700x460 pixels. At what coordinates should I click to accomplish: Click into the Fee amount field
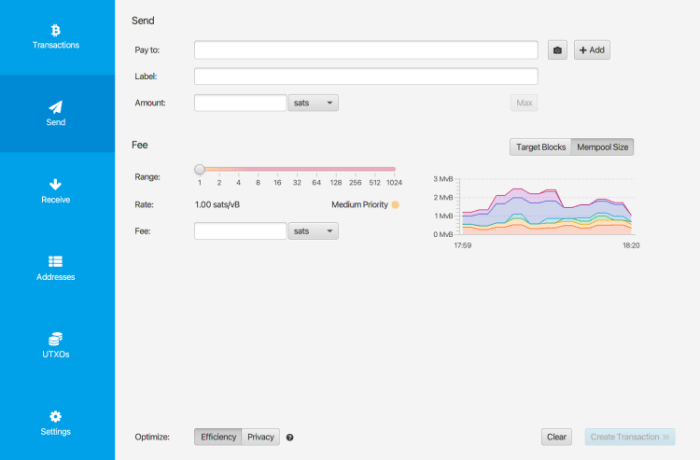pos(240,231)
